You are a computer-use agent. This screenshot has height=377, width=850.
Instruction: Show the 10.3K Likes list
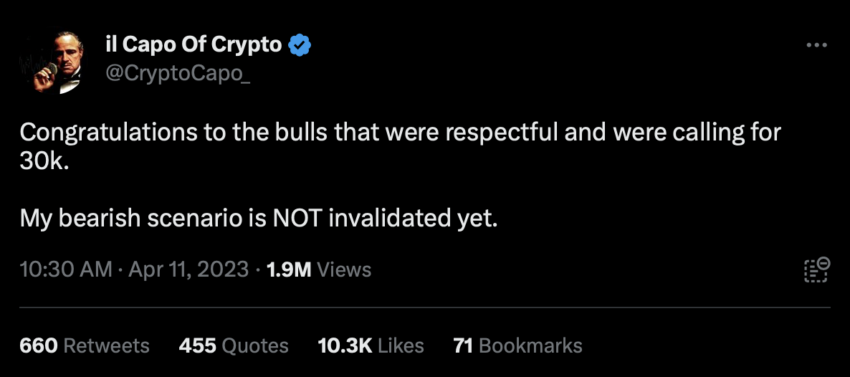point(371,346)
